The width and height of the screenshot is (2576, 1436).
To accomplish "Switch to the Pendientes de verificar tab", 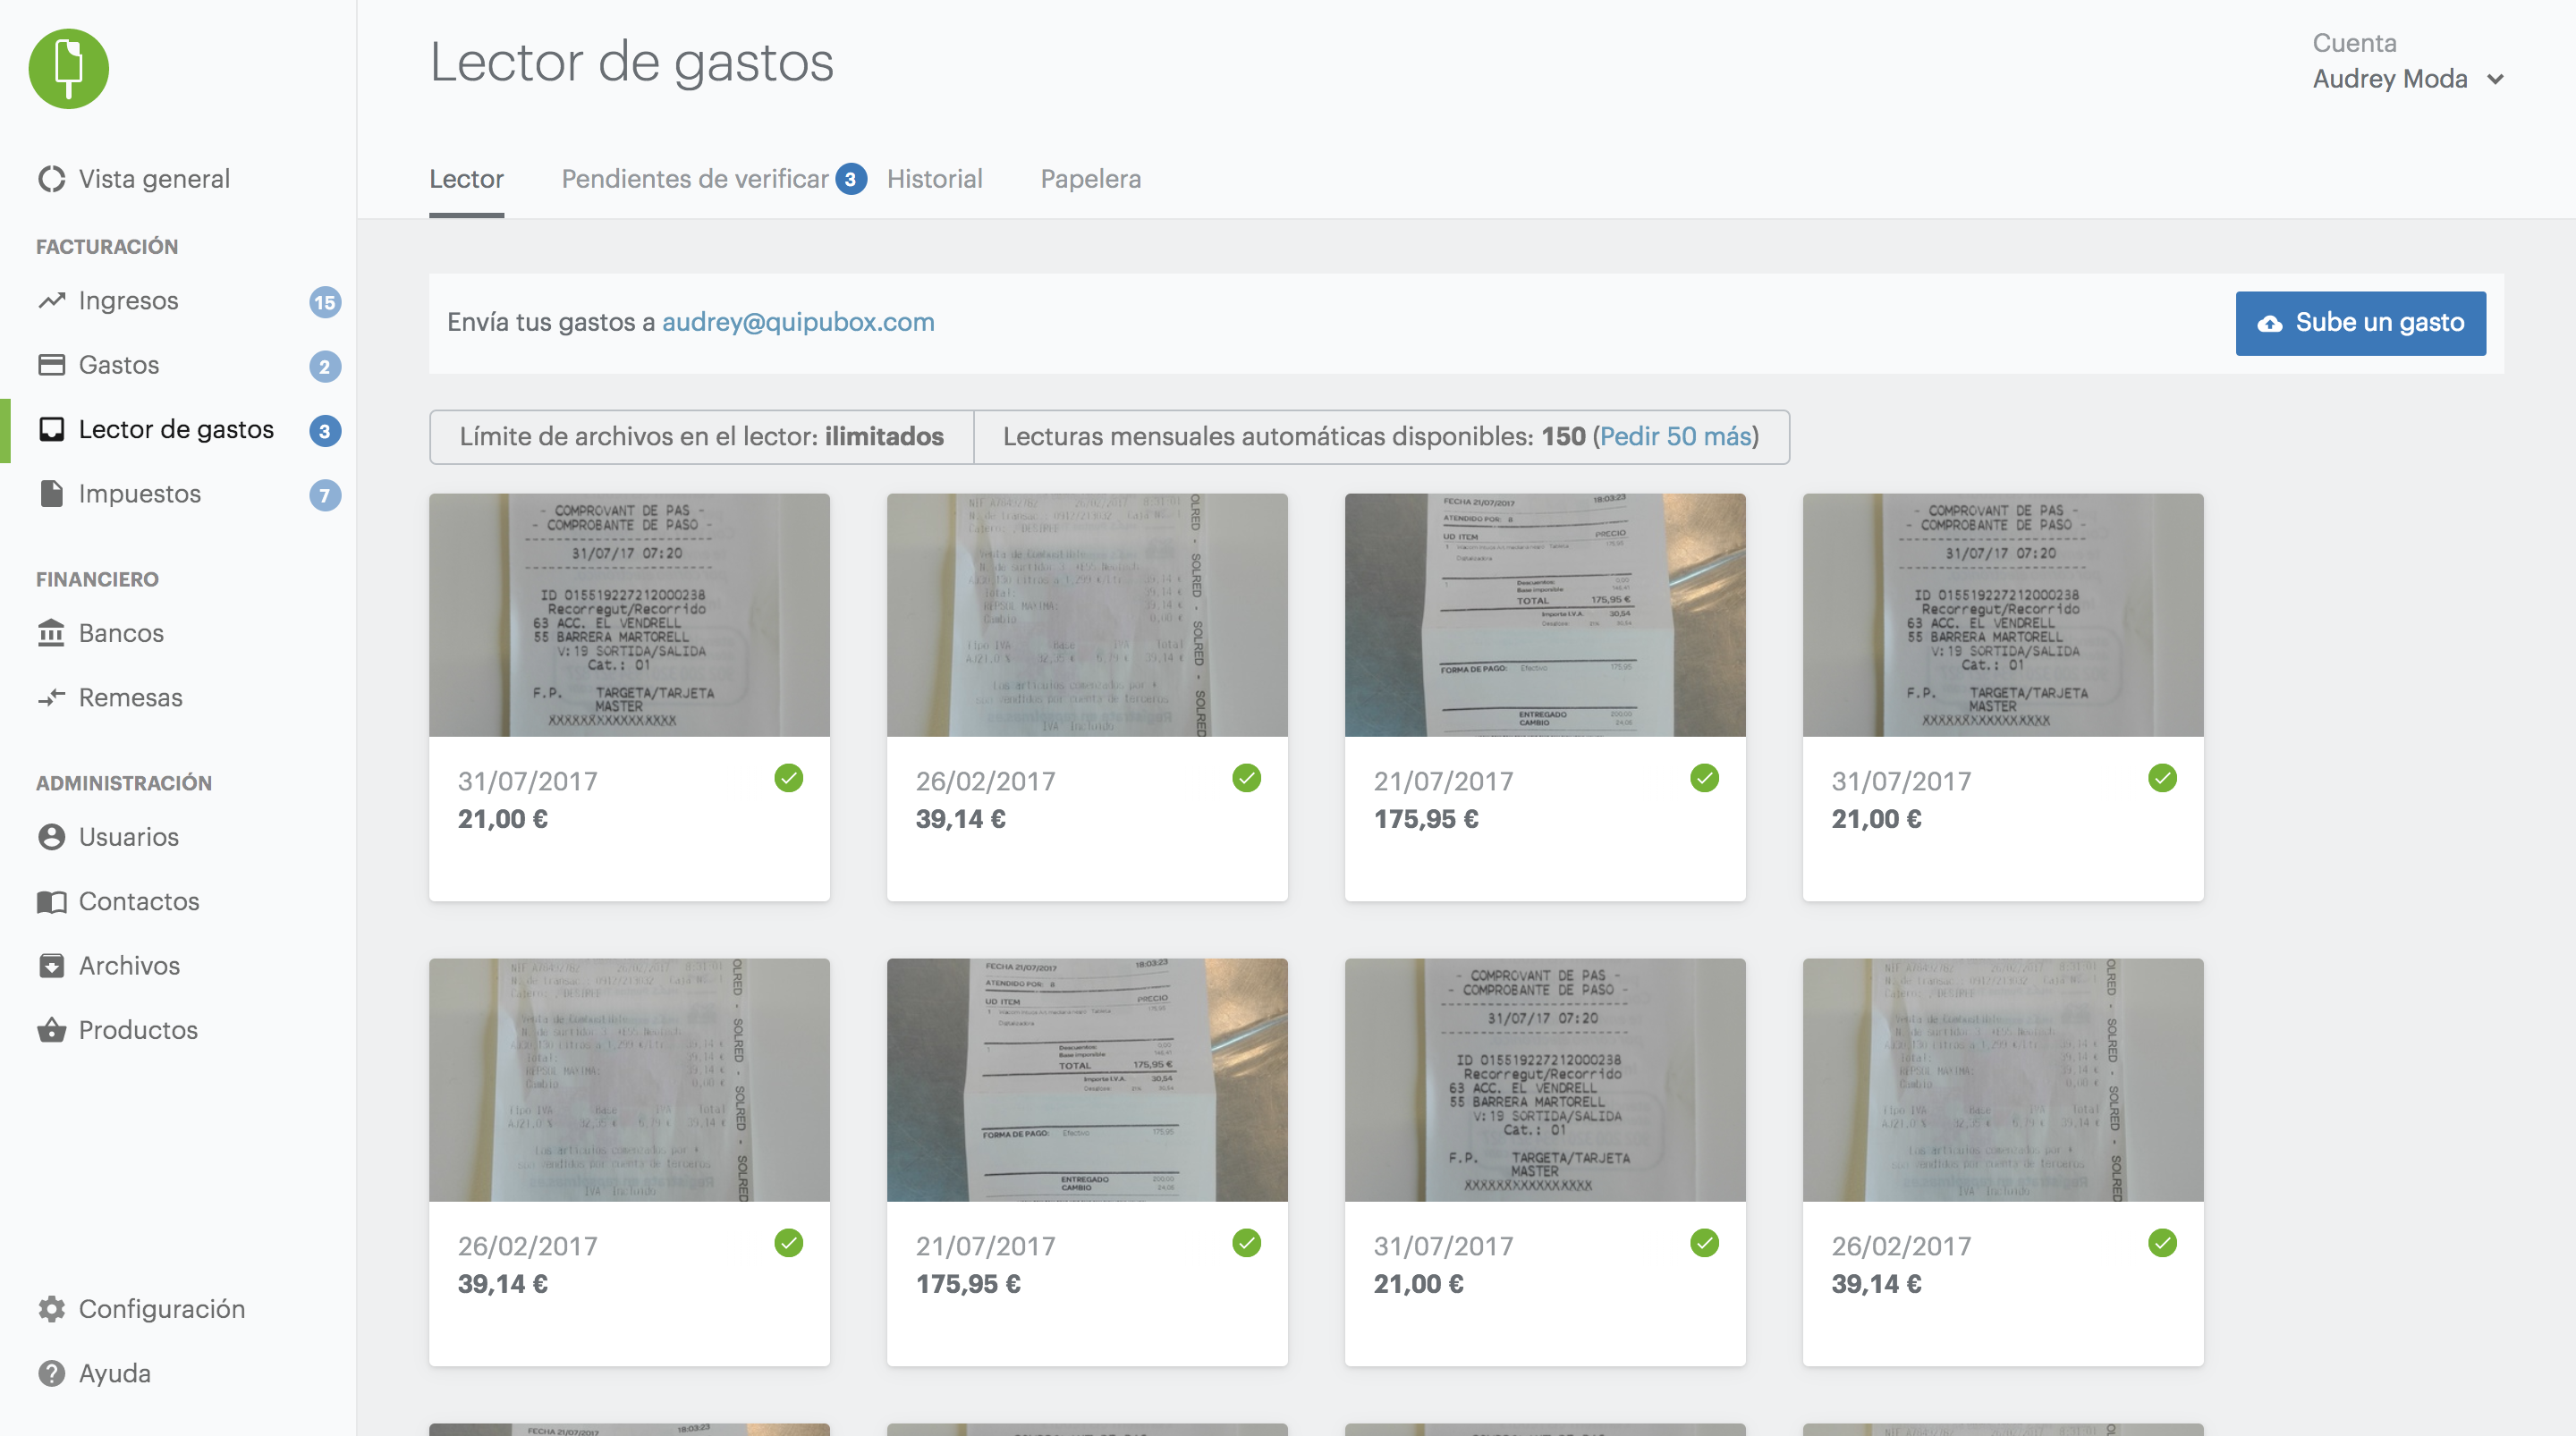I will click(695, 179).
